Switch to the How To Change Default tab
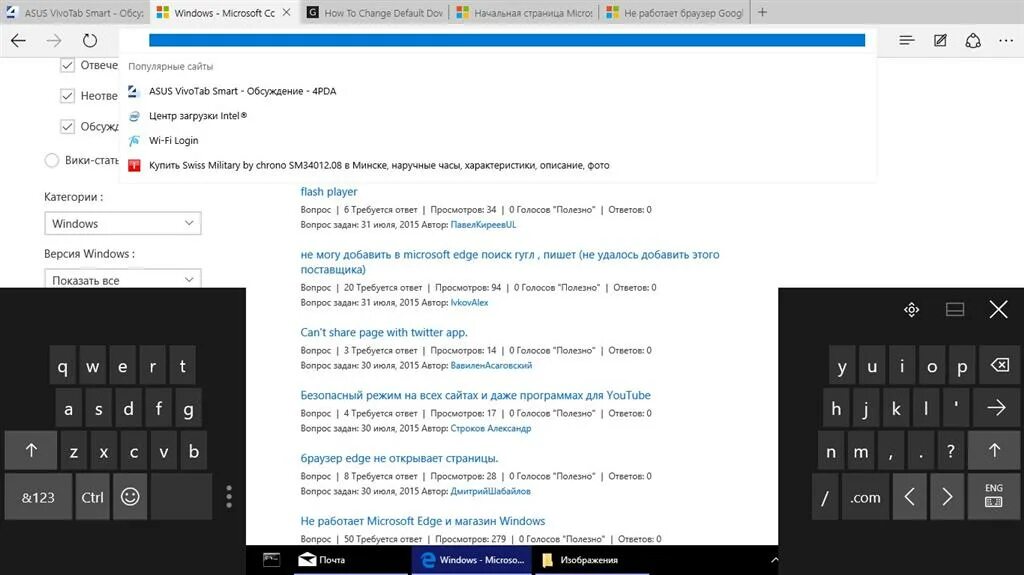Viewport: 1024px width, 575px height. [x=375, y=12]
